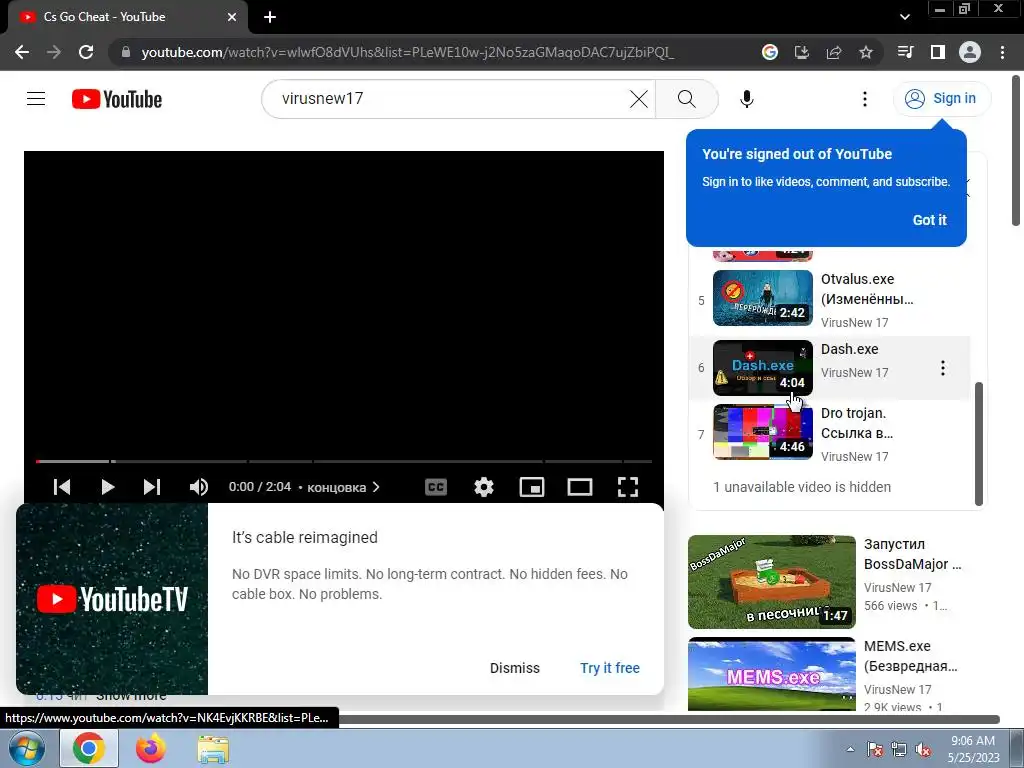Open tab search dropdown arrow
1024x768 pixels.
[904, 18]
